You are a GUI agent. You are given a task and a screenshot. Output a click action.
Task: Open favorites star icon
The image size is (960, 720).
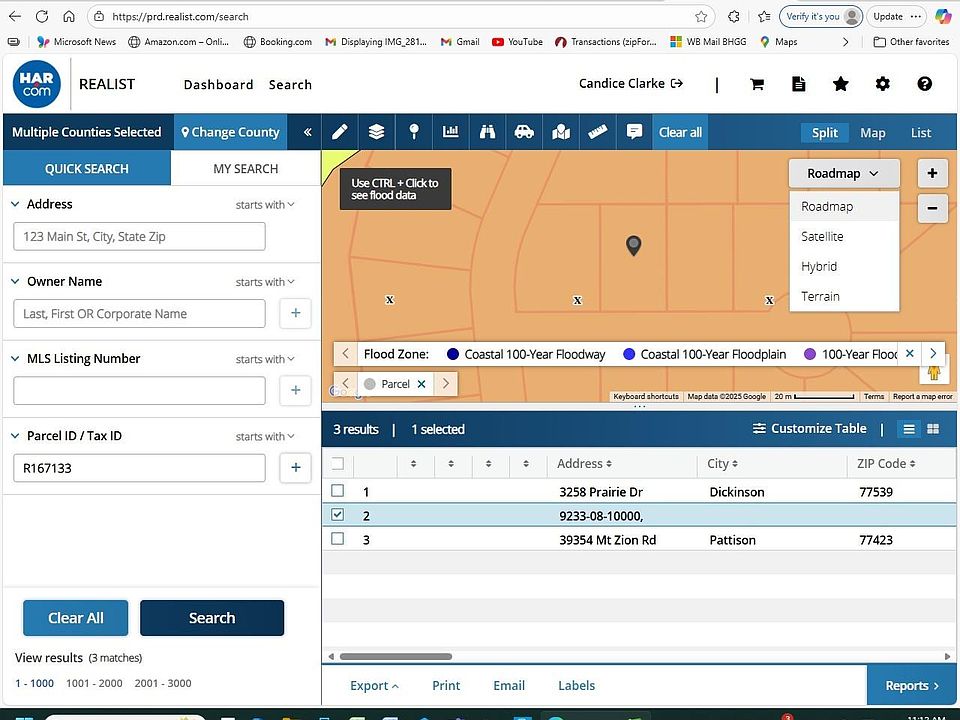click(x=841, y=85)
